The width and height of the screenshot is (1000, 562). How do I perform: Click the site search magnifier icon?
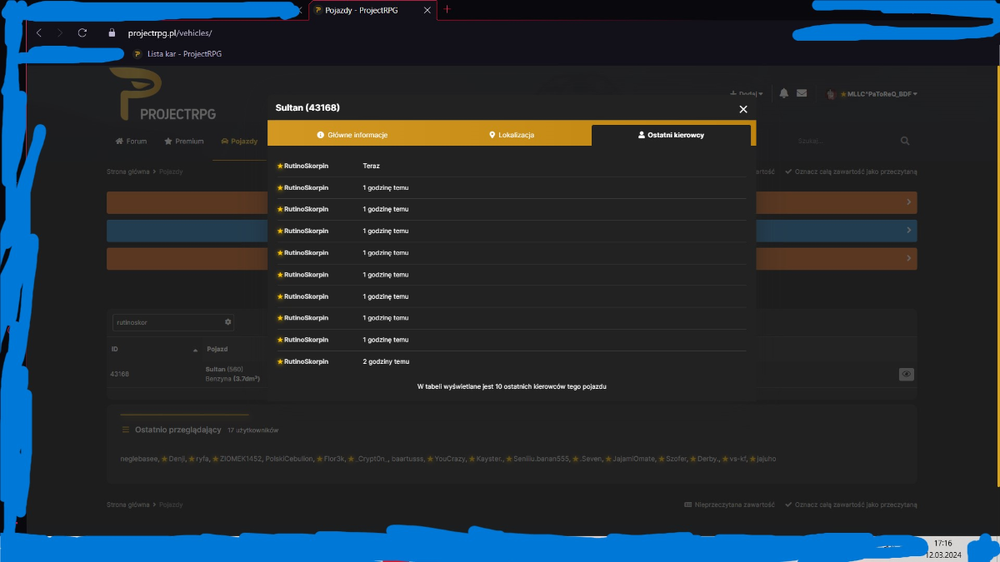point(905,141)
